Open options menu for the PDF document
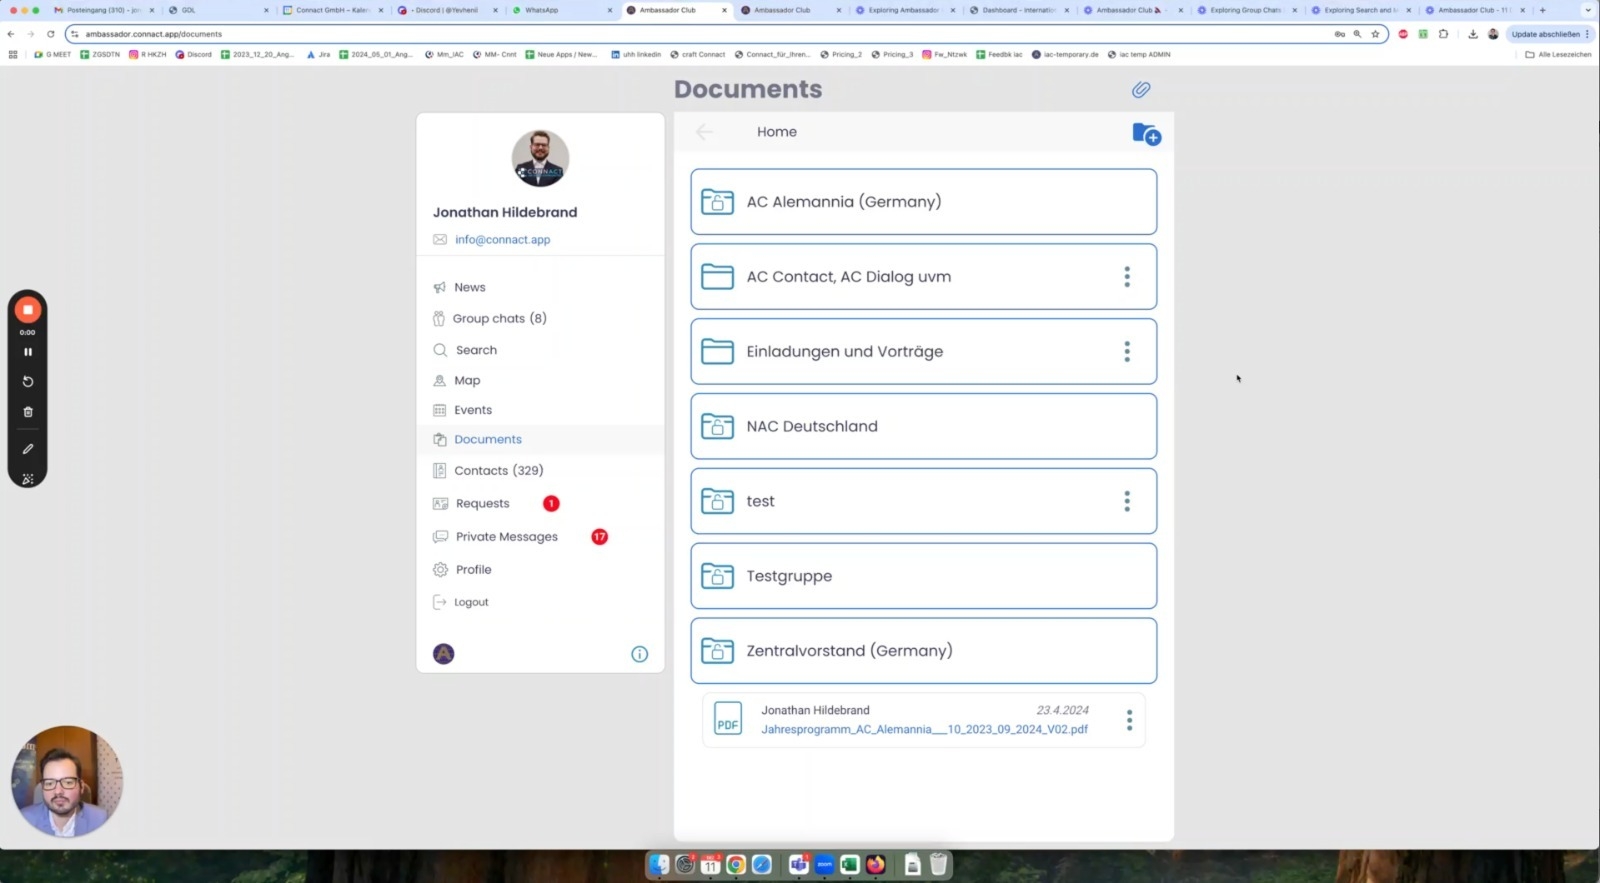Viewport: 1600px width, 883px height. (1129, 720)
